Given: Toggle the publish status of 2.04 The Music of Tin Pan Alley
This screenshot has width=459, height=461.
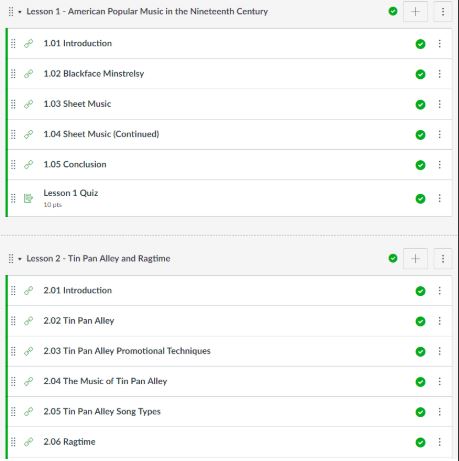Looking at the screenshot, I should coord(420,382).
